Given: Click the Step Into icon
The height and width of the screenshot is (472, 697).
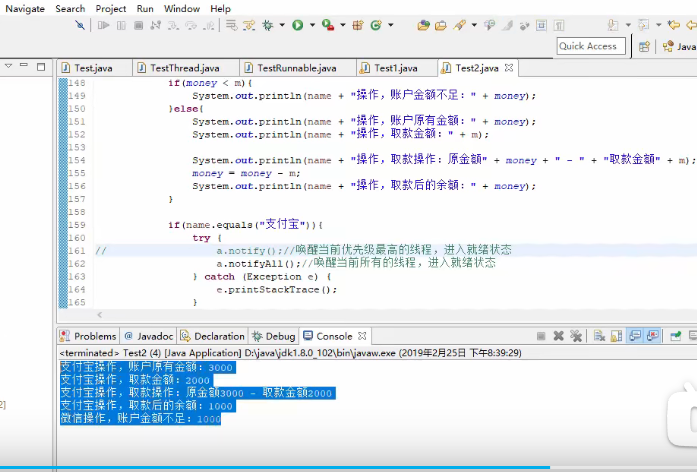Looking at the screenshot, I should (x=173, y=25).
